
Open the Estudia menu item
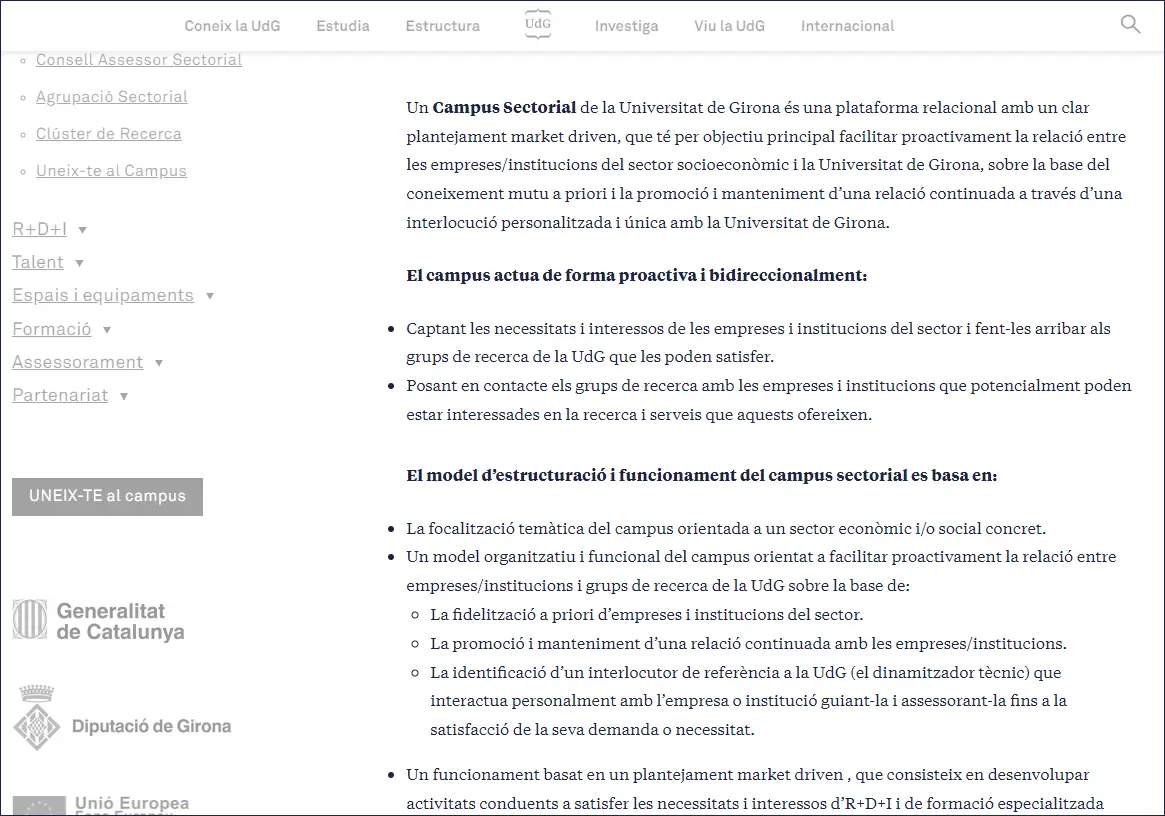[x=343, y=26]
